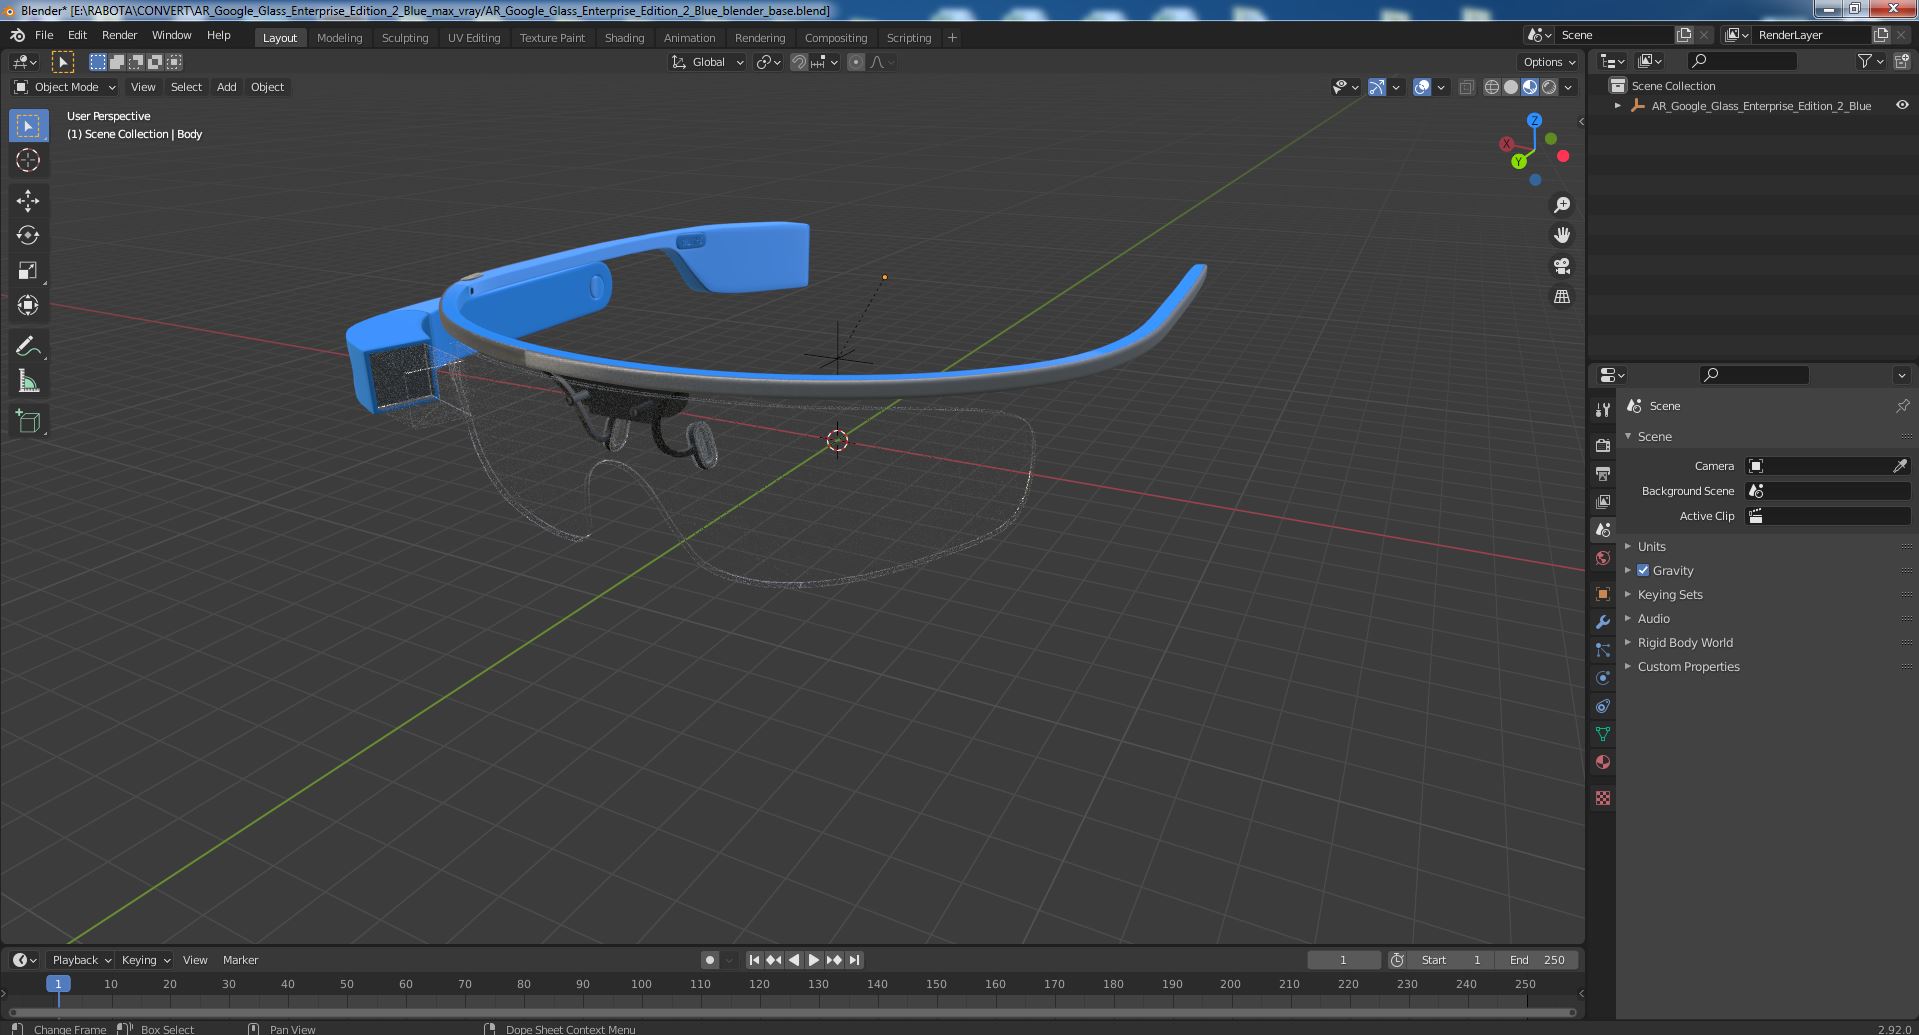Jump to first frame button
The height and width of the screenshot is (1035, 1919).
tap(755, 960)
